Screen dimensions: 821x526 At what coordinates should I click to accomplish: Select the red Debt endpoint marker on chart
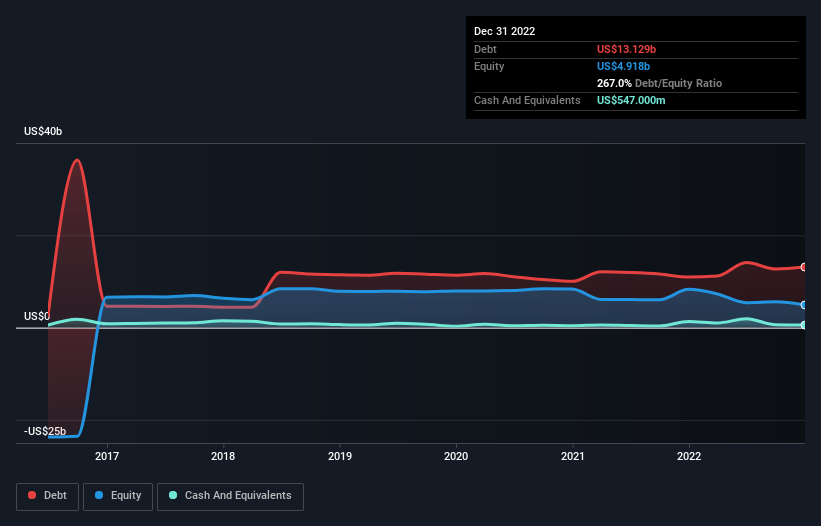point(804,267)
